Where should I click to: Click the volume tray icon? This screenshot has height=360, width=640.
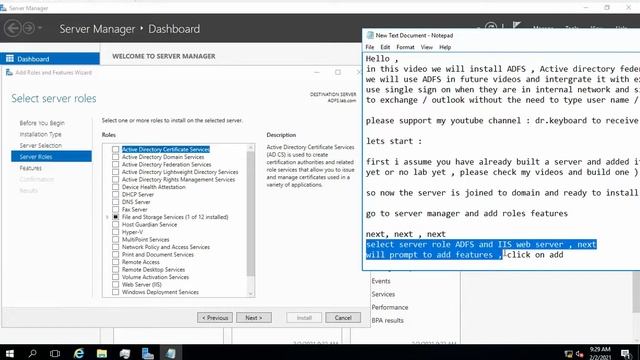point(579,354)
